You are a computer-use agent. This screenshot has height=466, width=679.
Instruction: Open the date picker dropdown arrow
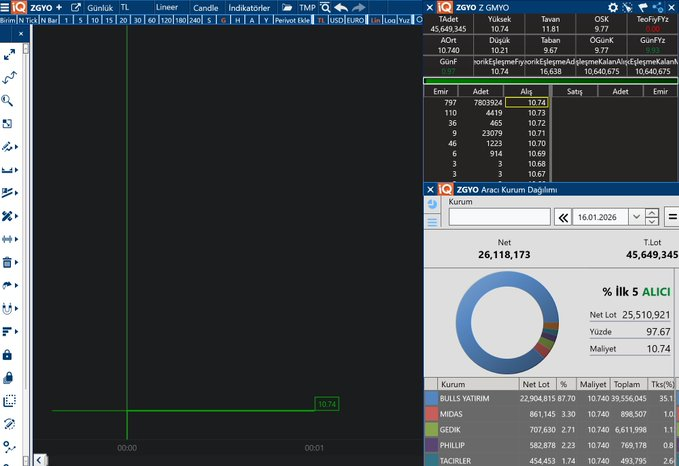click(636, 217)
